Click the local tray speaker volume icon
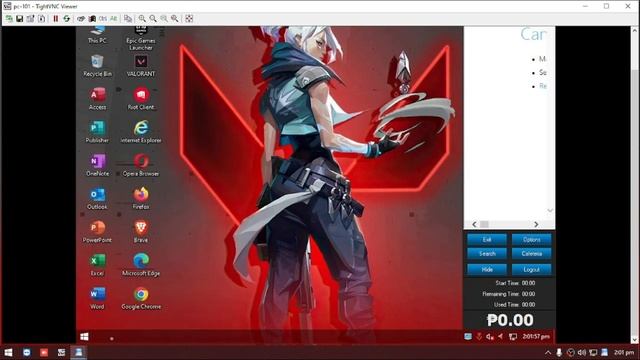The width and height of the screenshot is (640, 360). pos(582,352)
